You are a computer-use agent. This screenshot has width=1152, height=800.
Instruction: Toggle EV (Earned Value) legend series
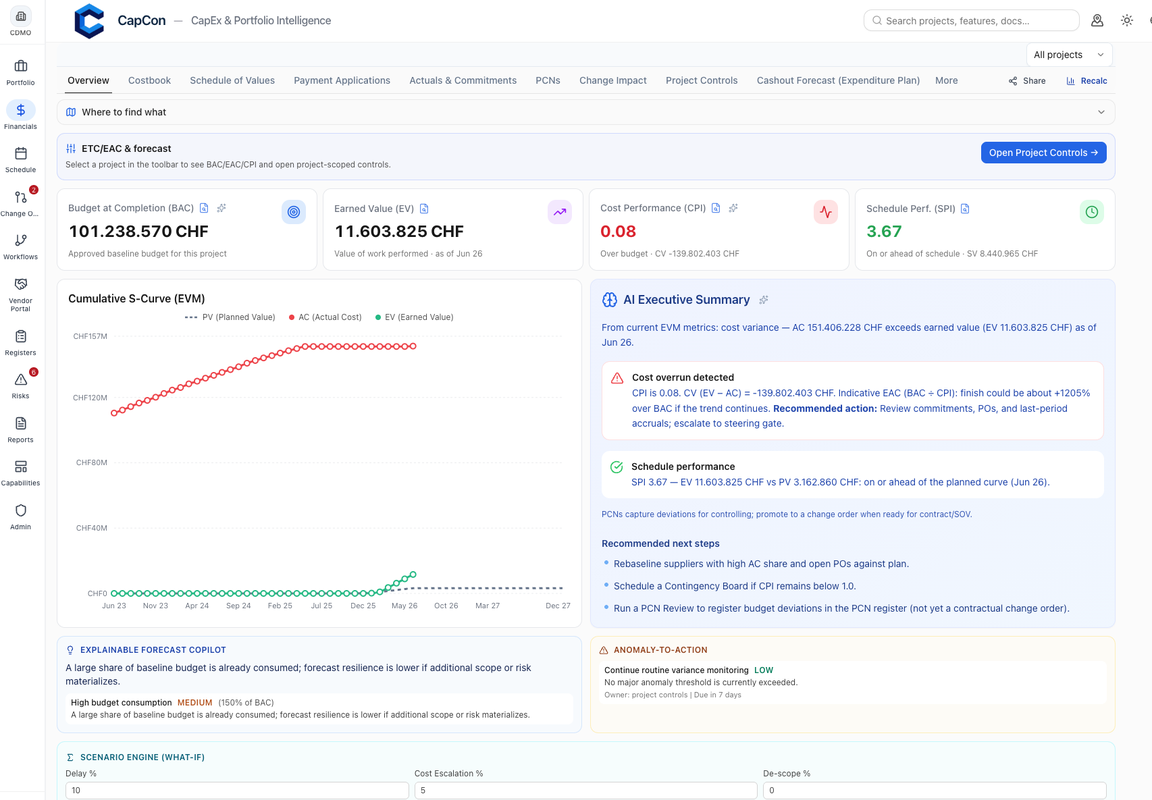click(414, 317)
